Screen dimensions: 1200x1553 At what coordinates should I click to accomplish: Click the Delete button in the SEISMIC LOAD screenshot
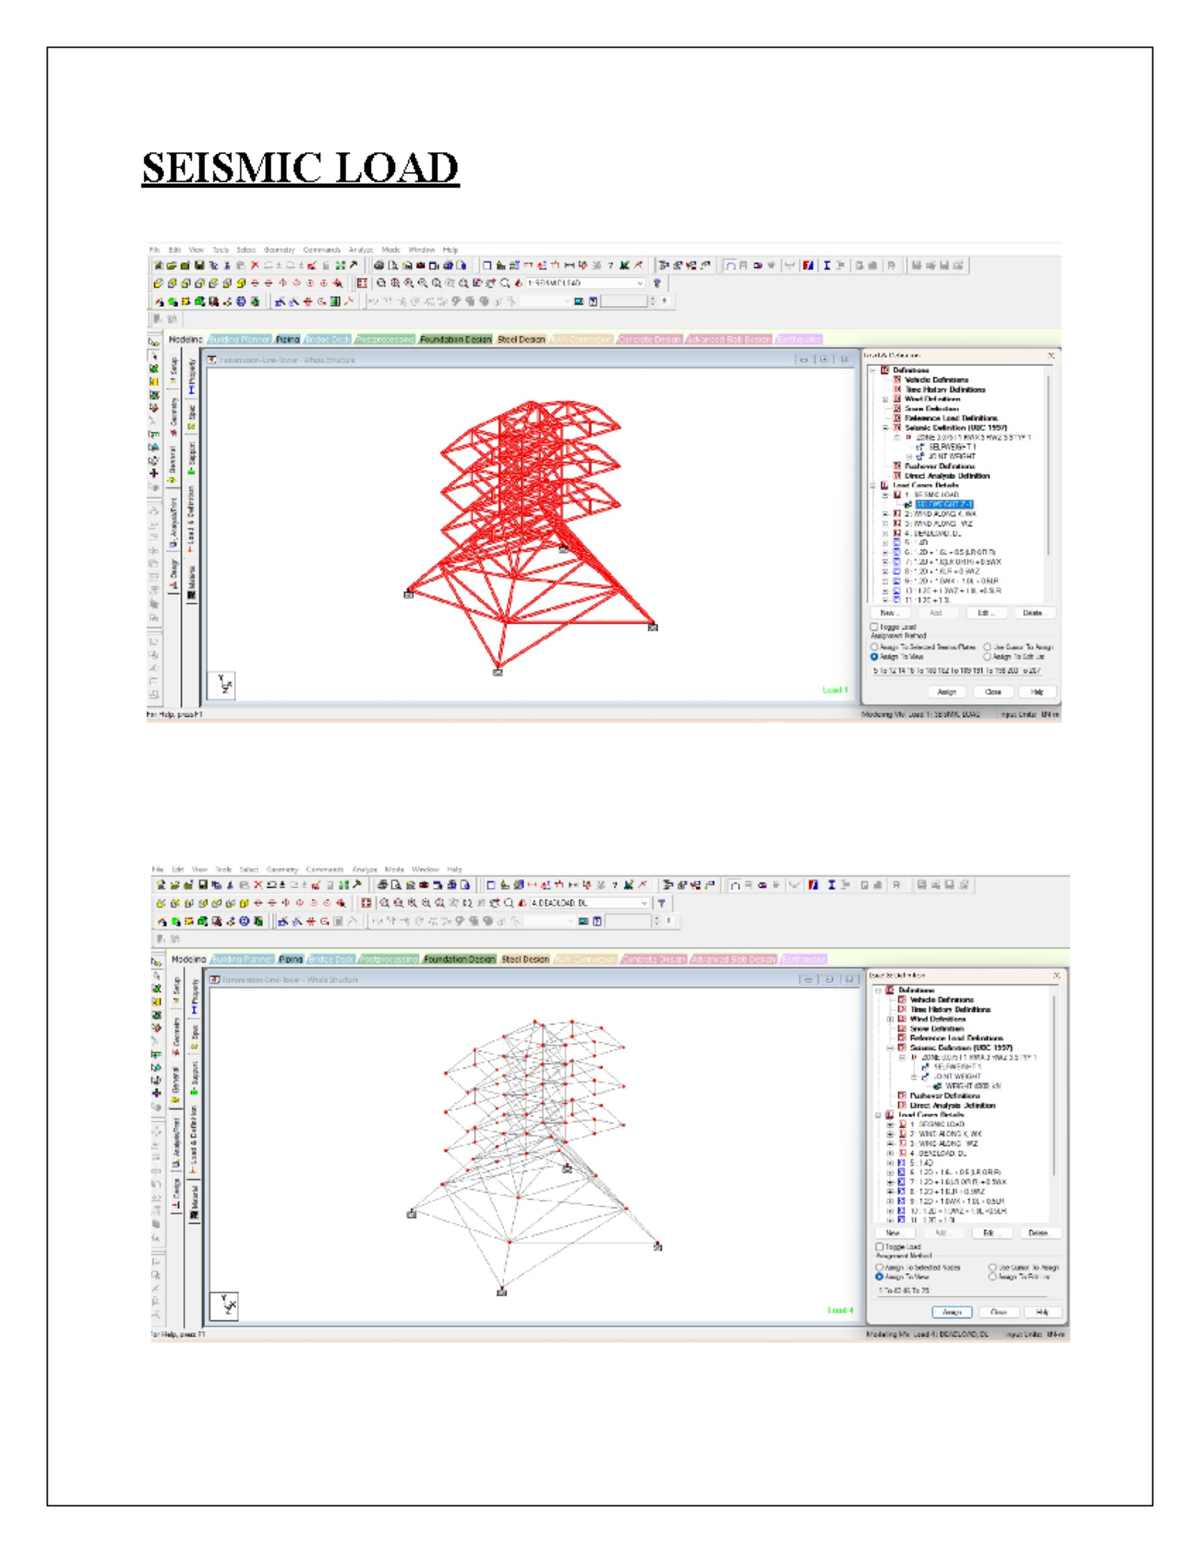pyautogui.click(x=1034, y=613)
